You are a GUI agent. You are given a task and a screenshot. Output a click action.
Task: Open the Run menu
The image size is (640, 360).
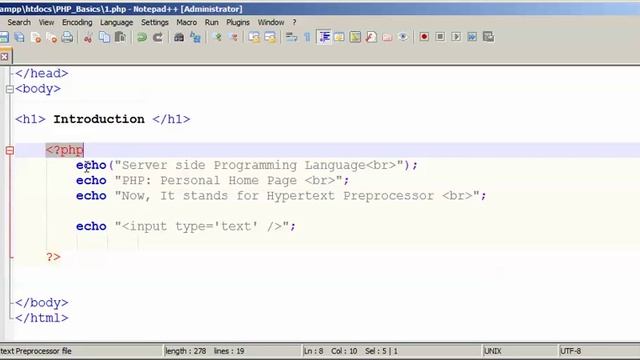click(211, 22)
